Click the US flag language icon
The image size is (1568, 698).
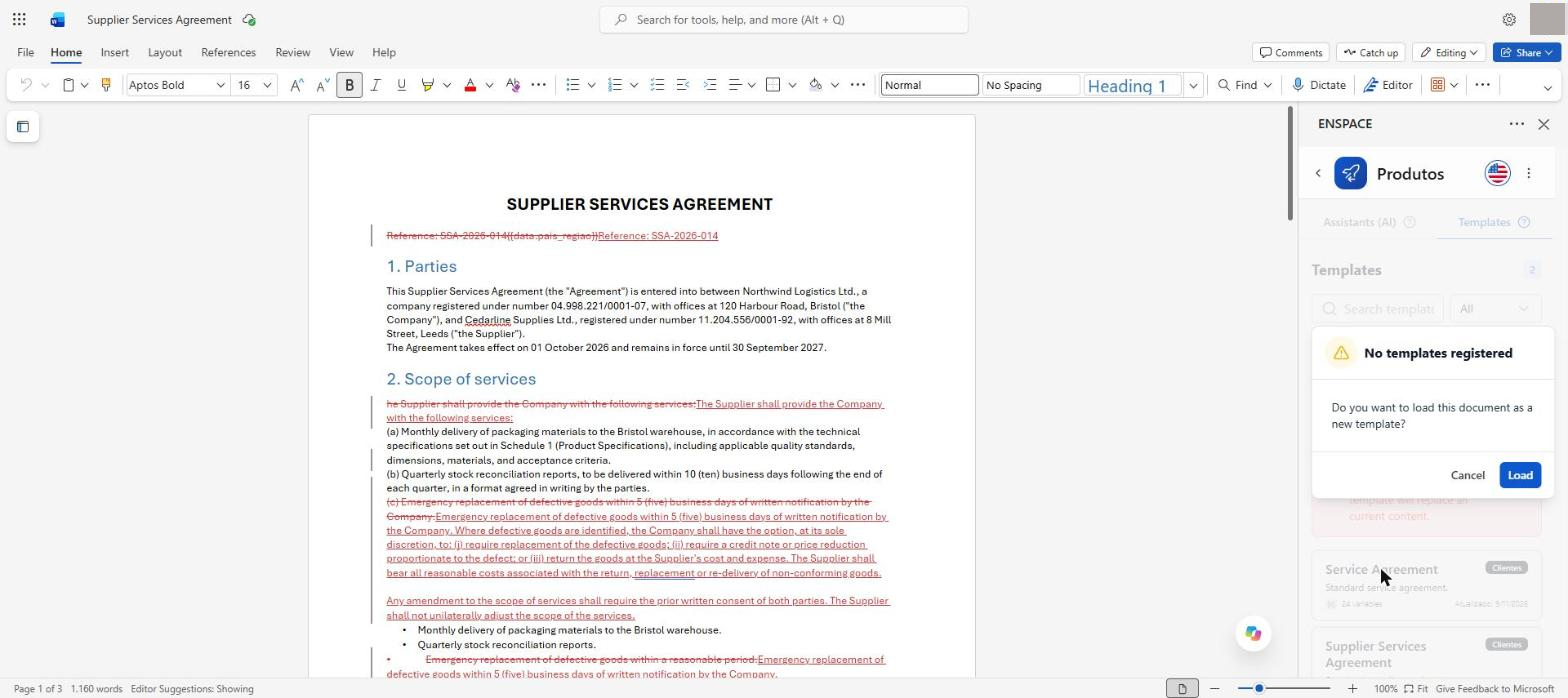point(1497,173)
